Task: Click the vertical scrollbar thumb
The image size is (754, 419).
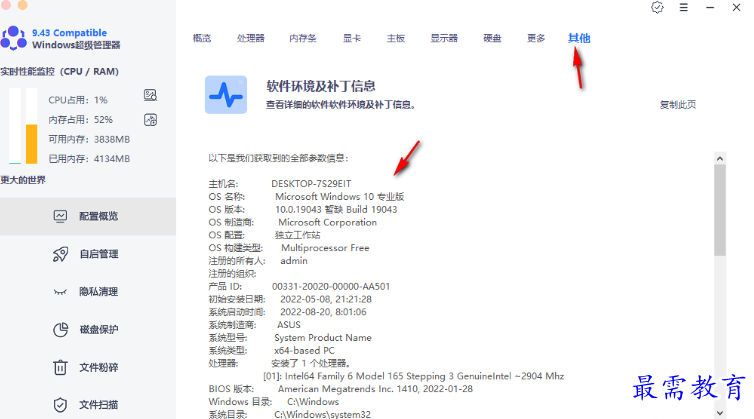Action: (x=719, y=210)
